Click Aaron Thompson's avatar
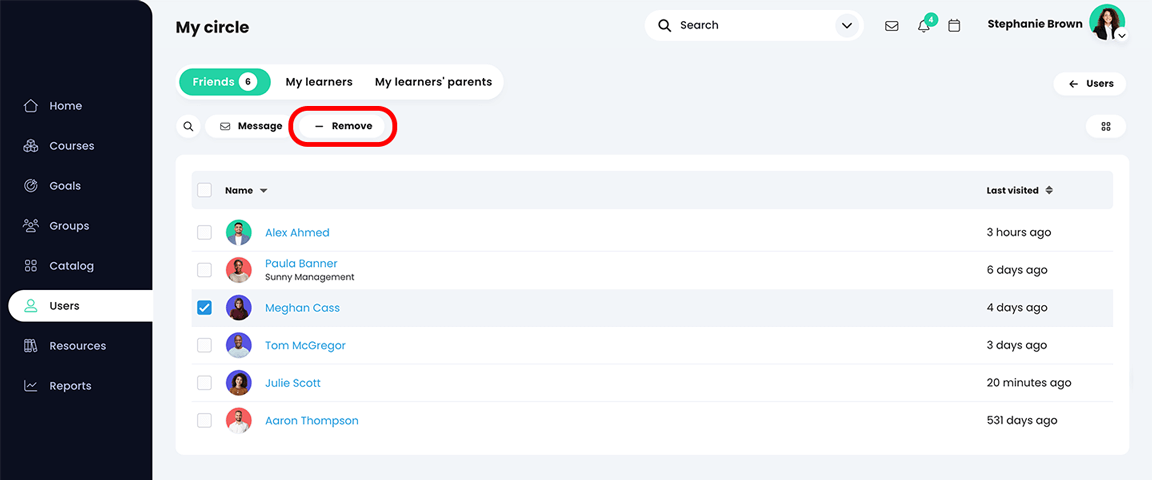This screenshot has width=1152, height=480. coord(239,420)
